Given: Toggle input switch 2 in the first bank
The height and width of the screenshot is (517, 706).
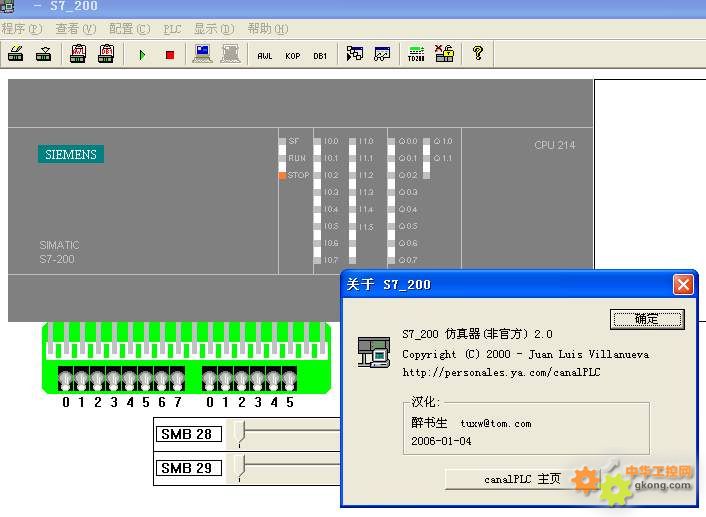Looking at the screenshot, I should 98,379.
